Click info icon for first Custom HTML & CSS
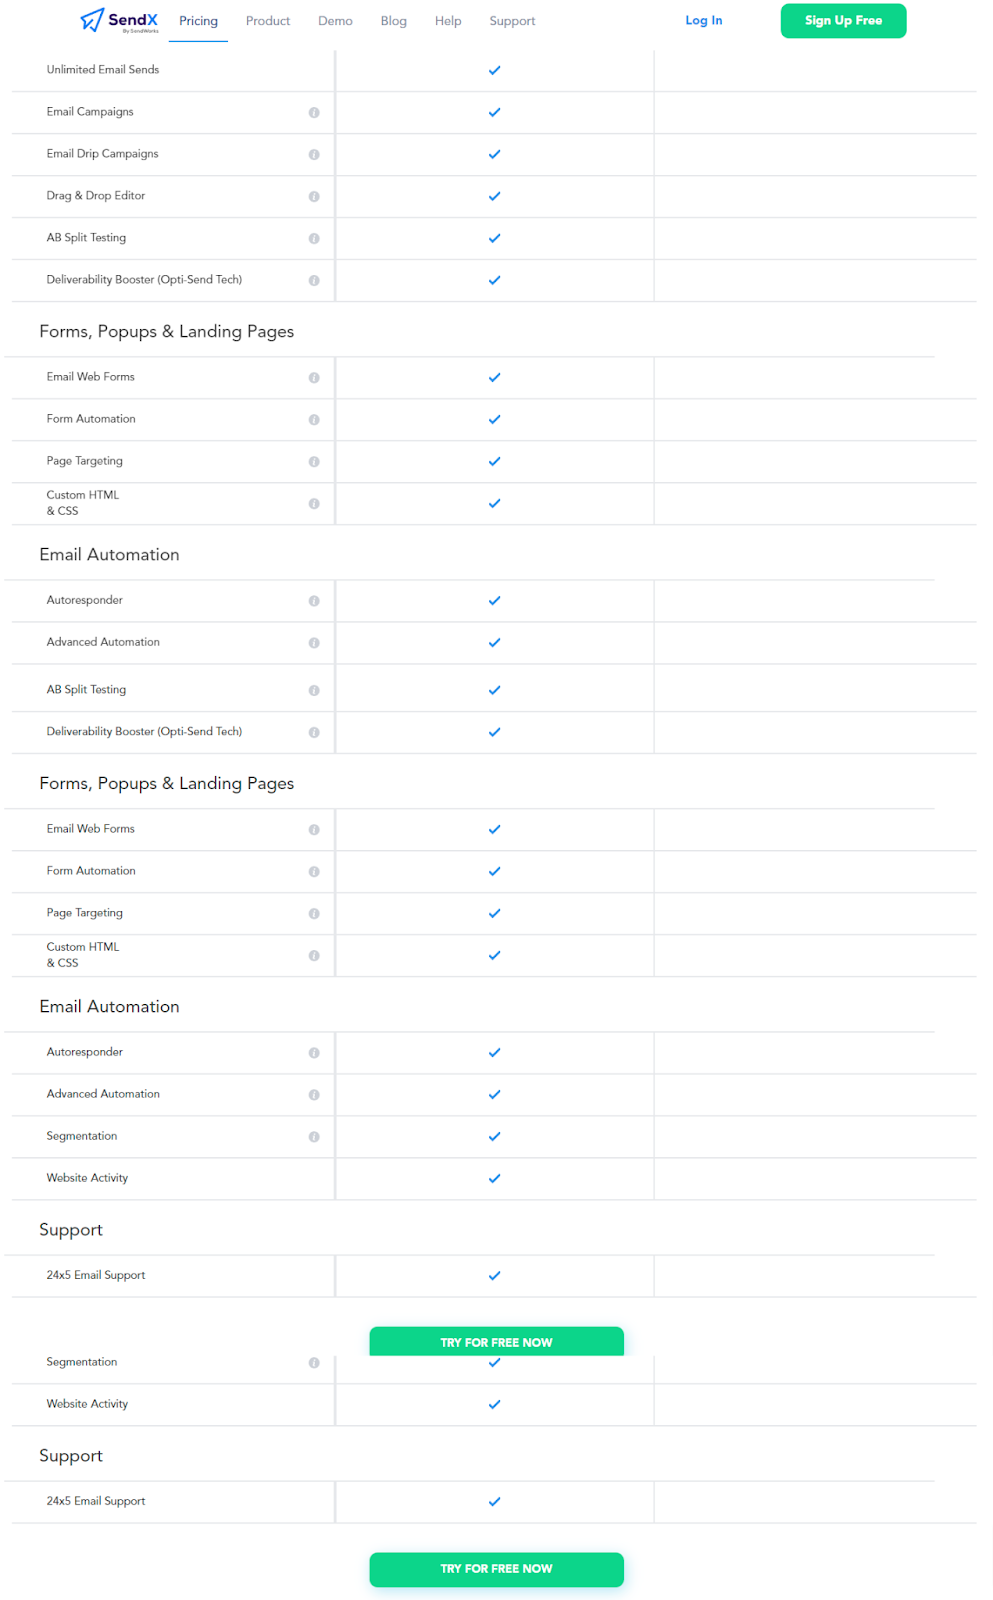The height and width of the screenshot is (1600, 993). click(314, 504)
